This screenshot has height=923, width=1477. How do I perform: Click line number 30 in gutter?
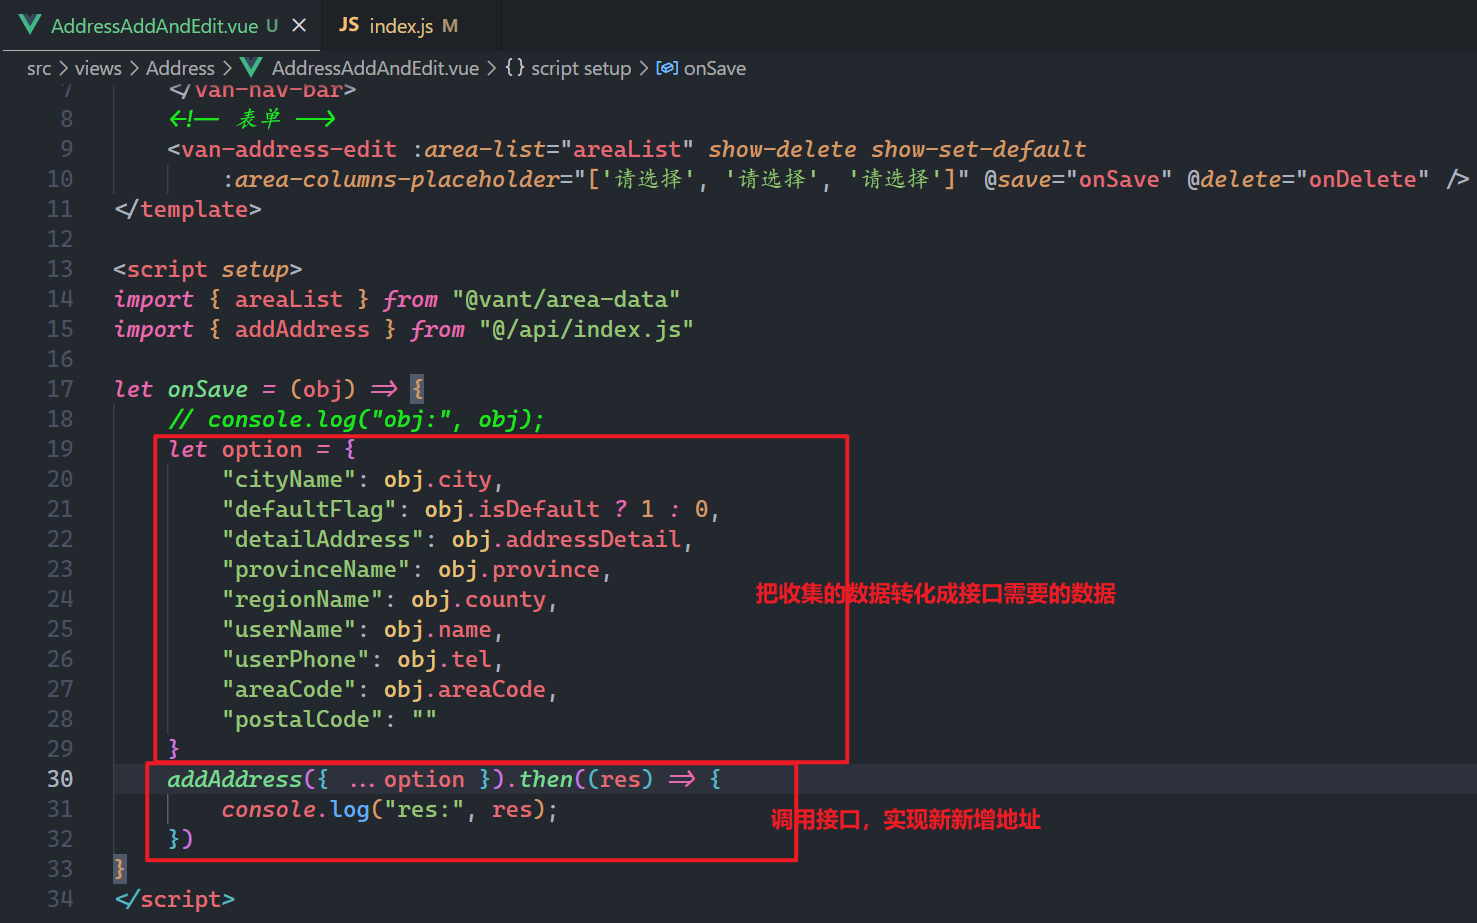click(x=60, y=779)
